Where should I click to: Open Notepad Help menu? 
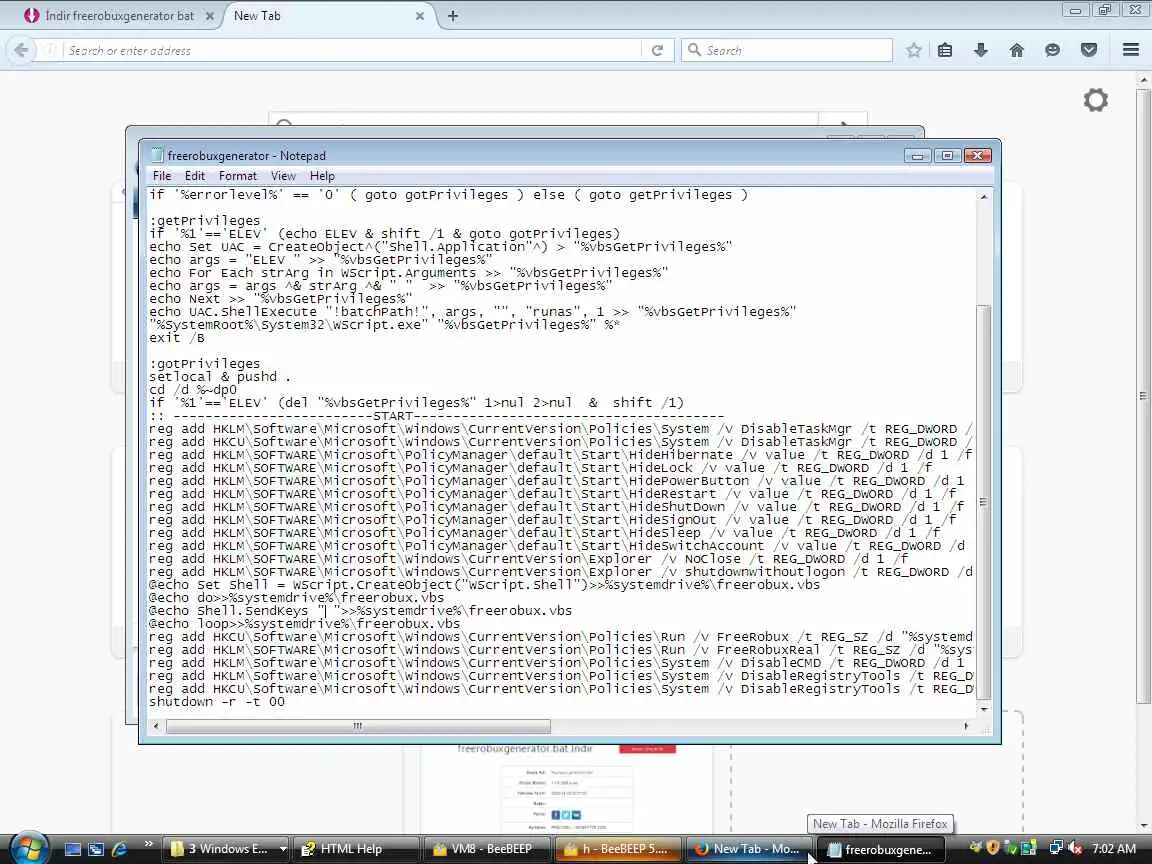pyautogui.click(x=322, y=176)
